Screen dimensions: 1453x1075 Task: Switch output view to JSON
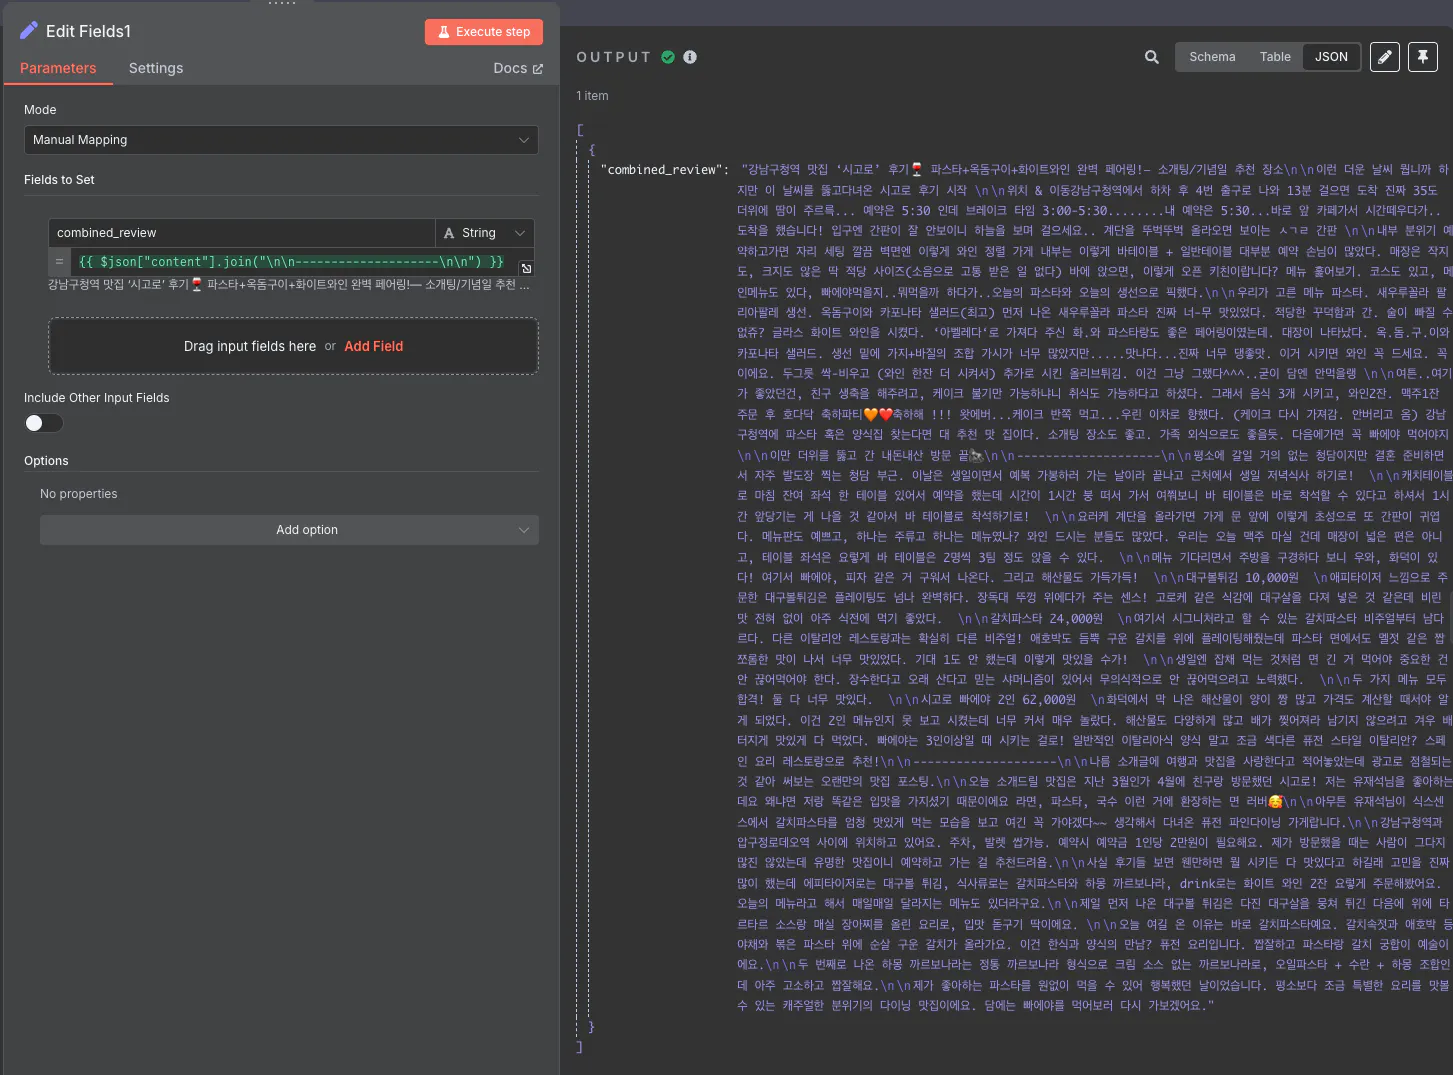coord(1331,57)
